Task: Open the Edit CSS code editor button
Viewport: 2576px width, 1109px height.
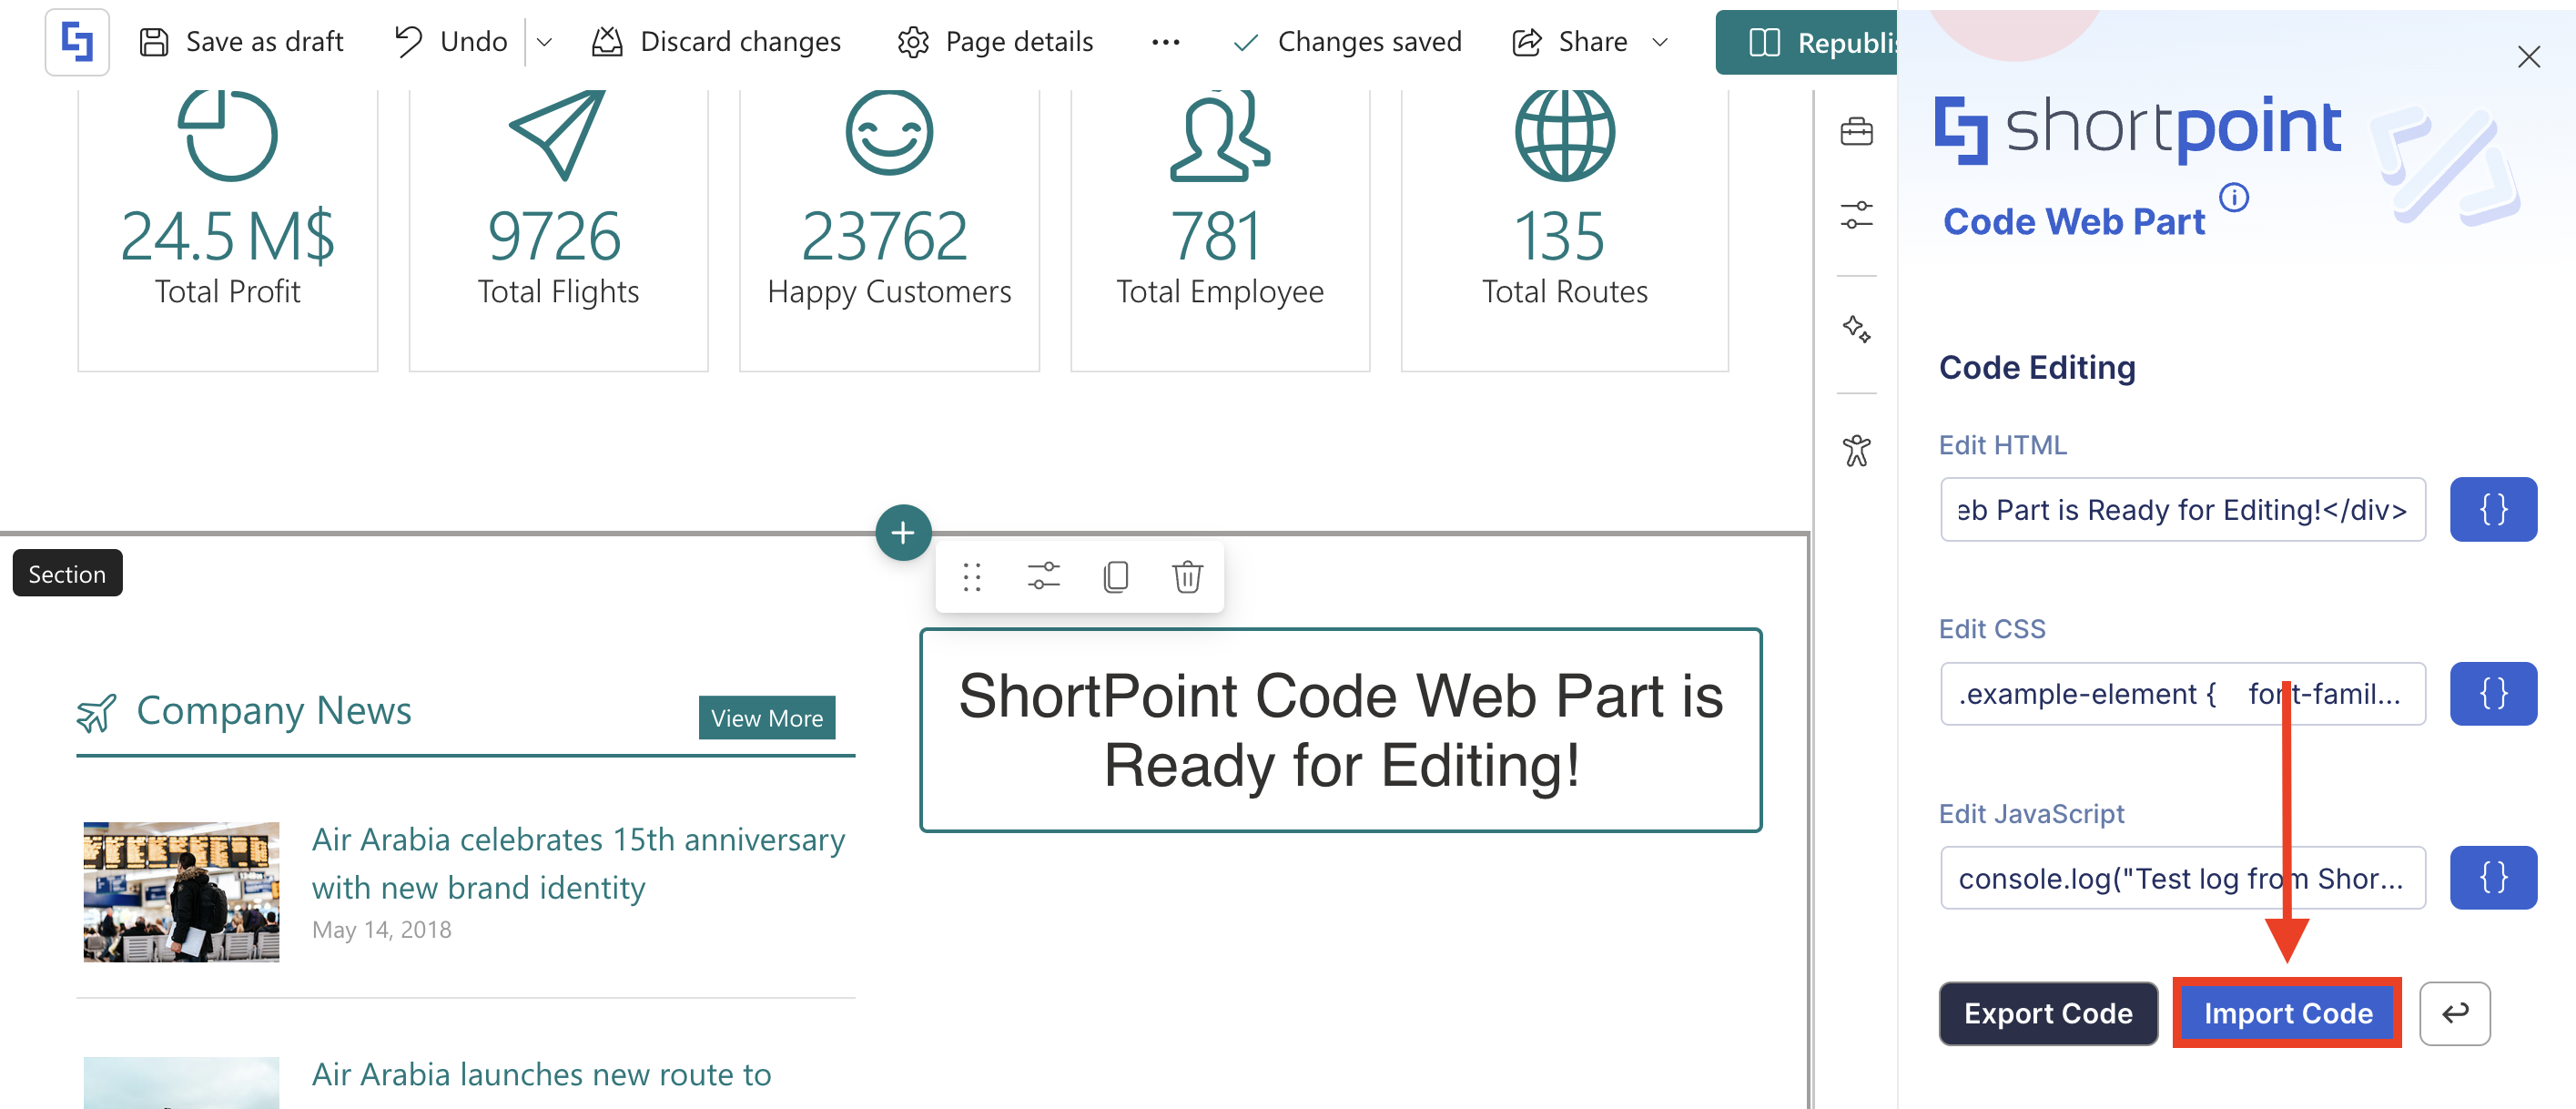Action: pos(2492,694)
